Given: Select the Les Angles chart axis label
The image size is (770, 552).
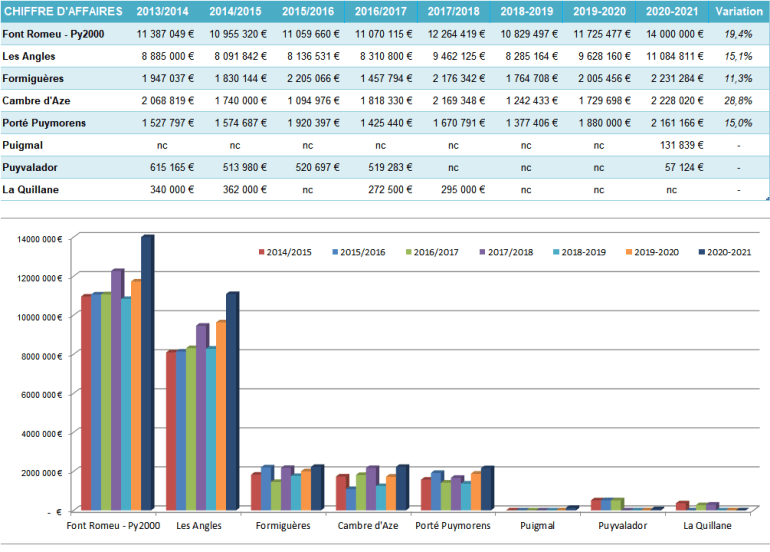Looking at the screenshot, I should coord(197,526).
